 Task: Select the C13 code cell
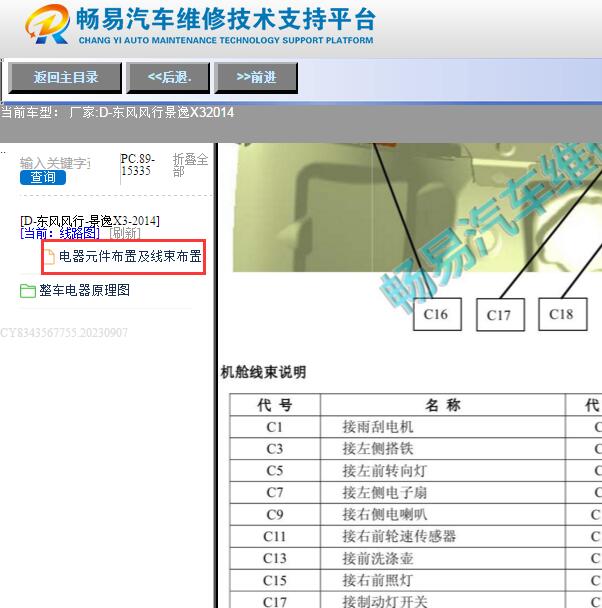coord(275,558)
